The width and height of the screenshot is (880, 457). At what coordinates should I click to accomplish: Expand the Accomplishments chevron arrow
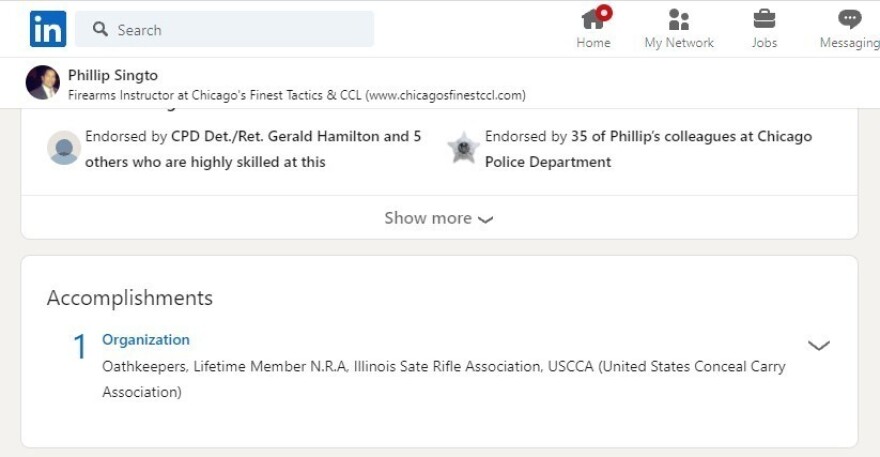click(x=819, y=346)
